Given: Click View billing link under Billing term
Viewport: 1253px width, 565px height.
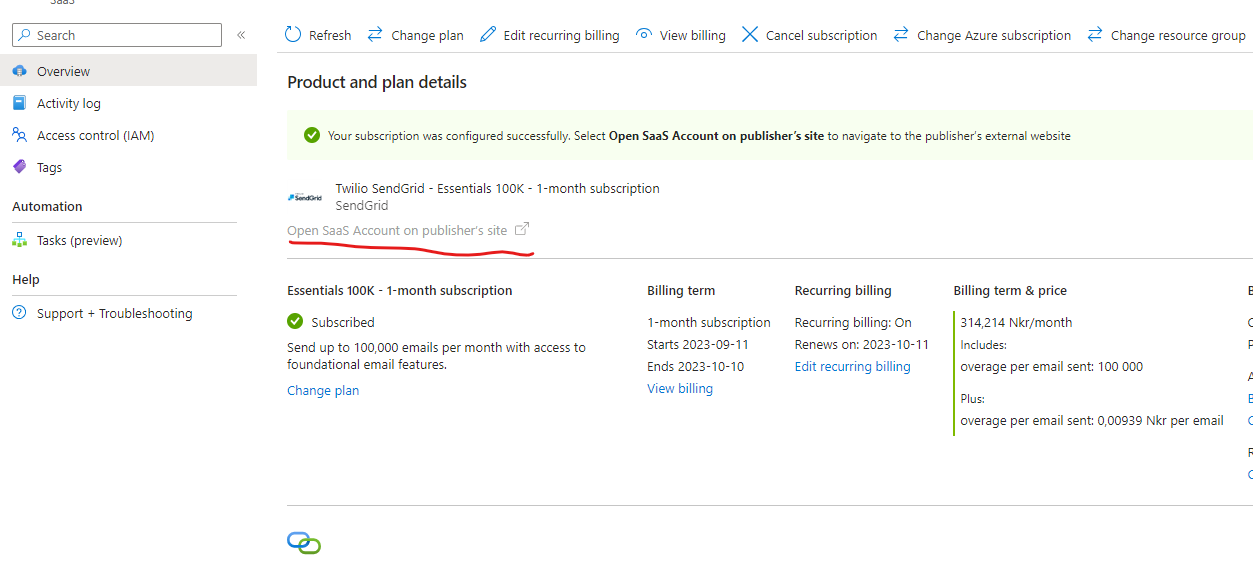Looking at the screenshot, I should point(680,388).
